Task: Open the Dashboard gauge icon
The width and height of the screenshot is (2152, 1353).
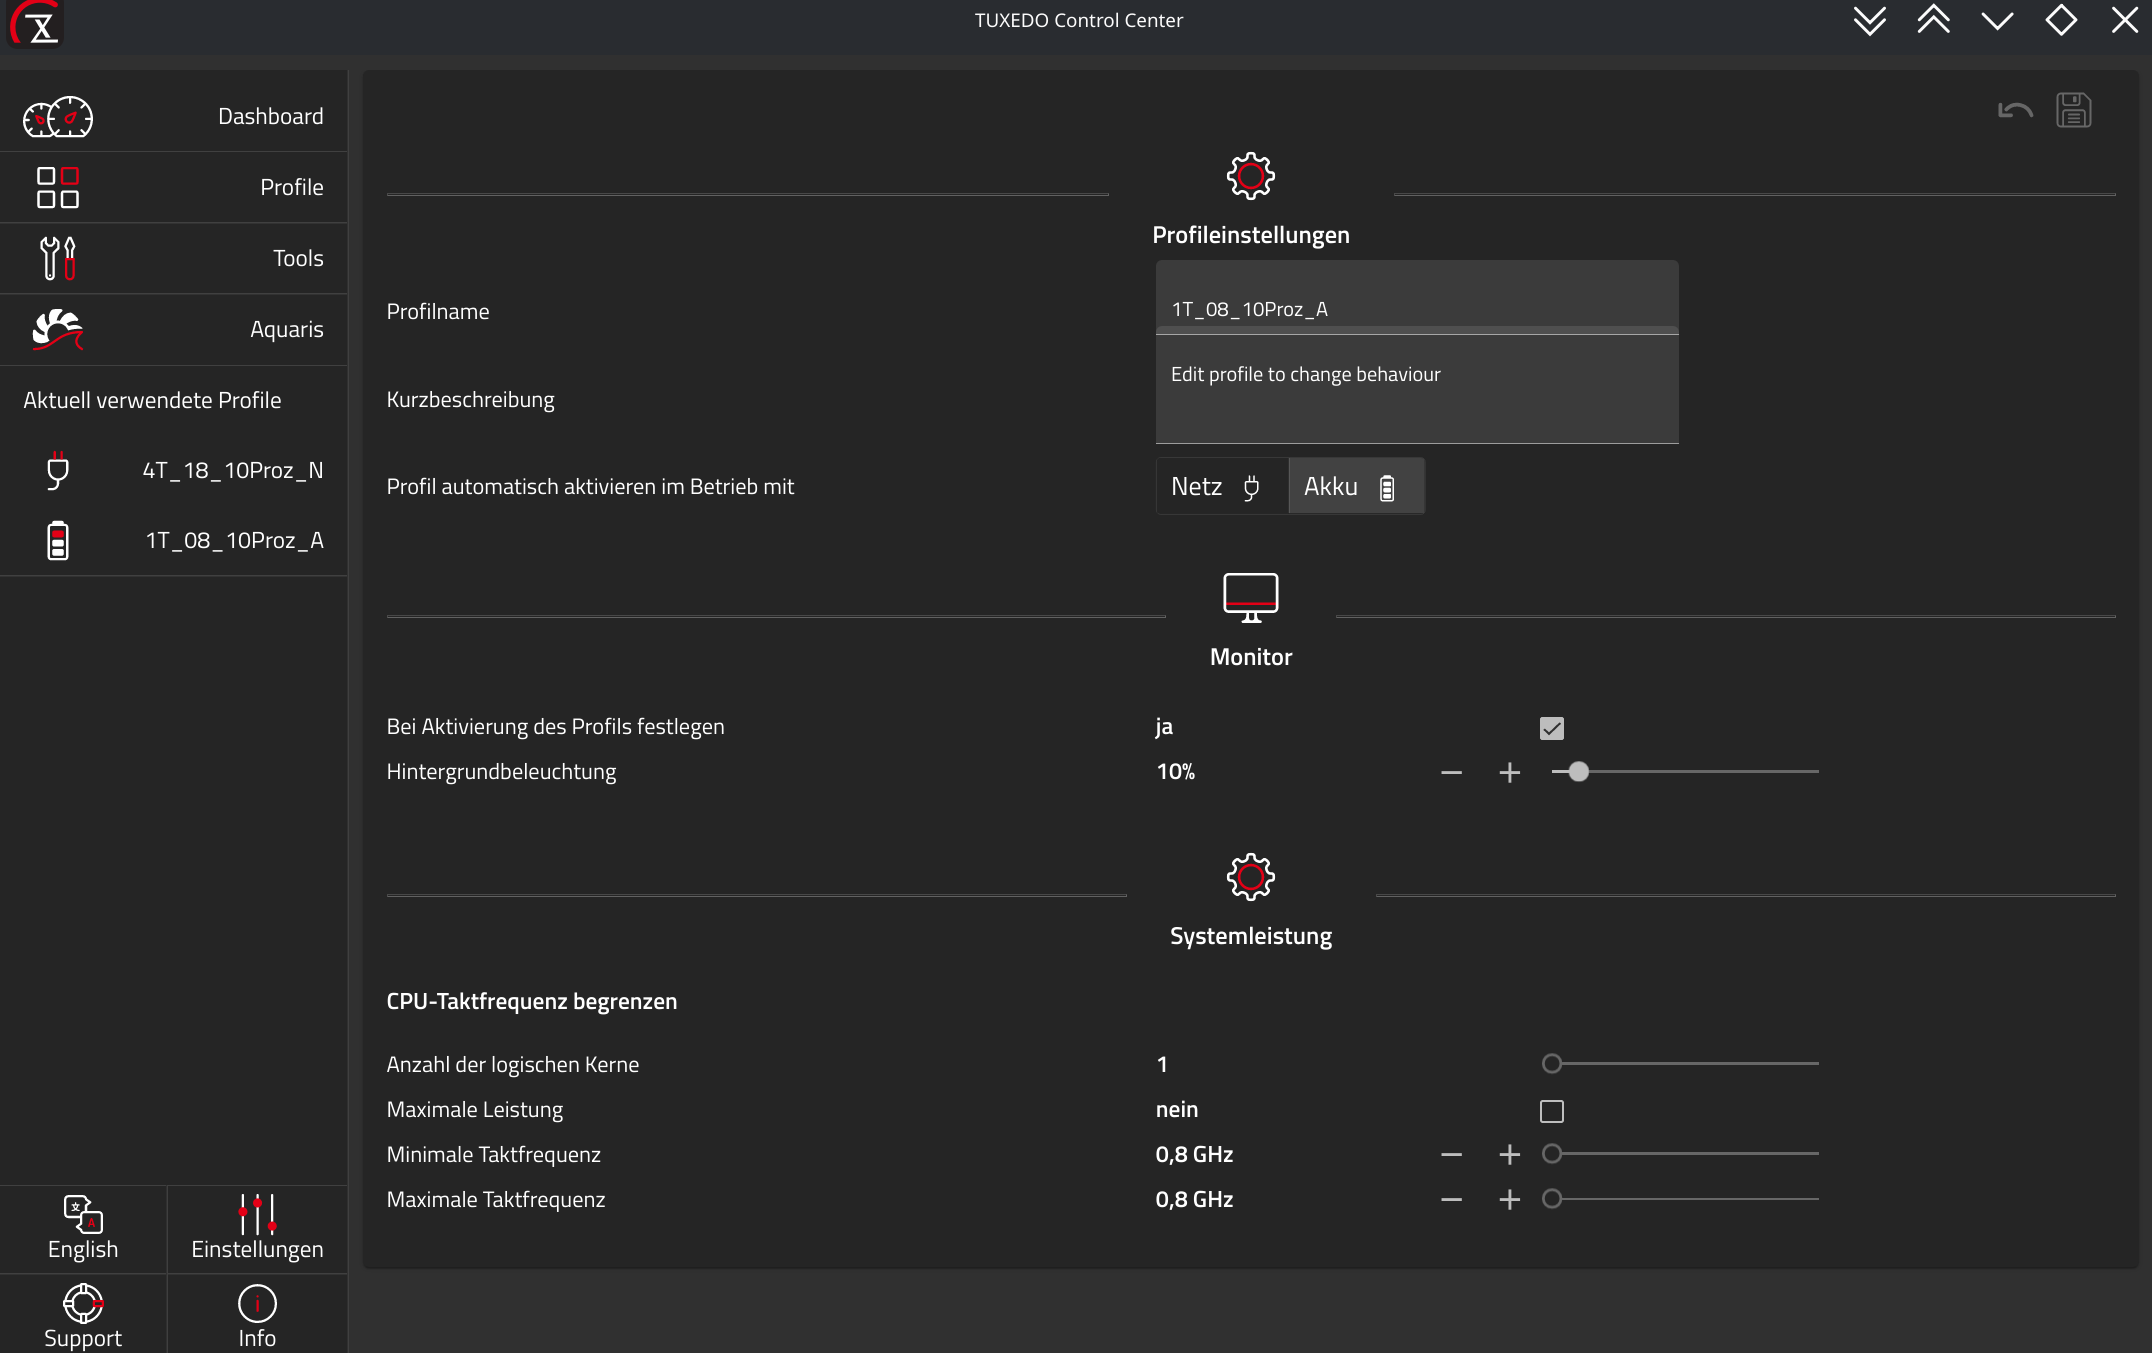Action: point(58,117)
